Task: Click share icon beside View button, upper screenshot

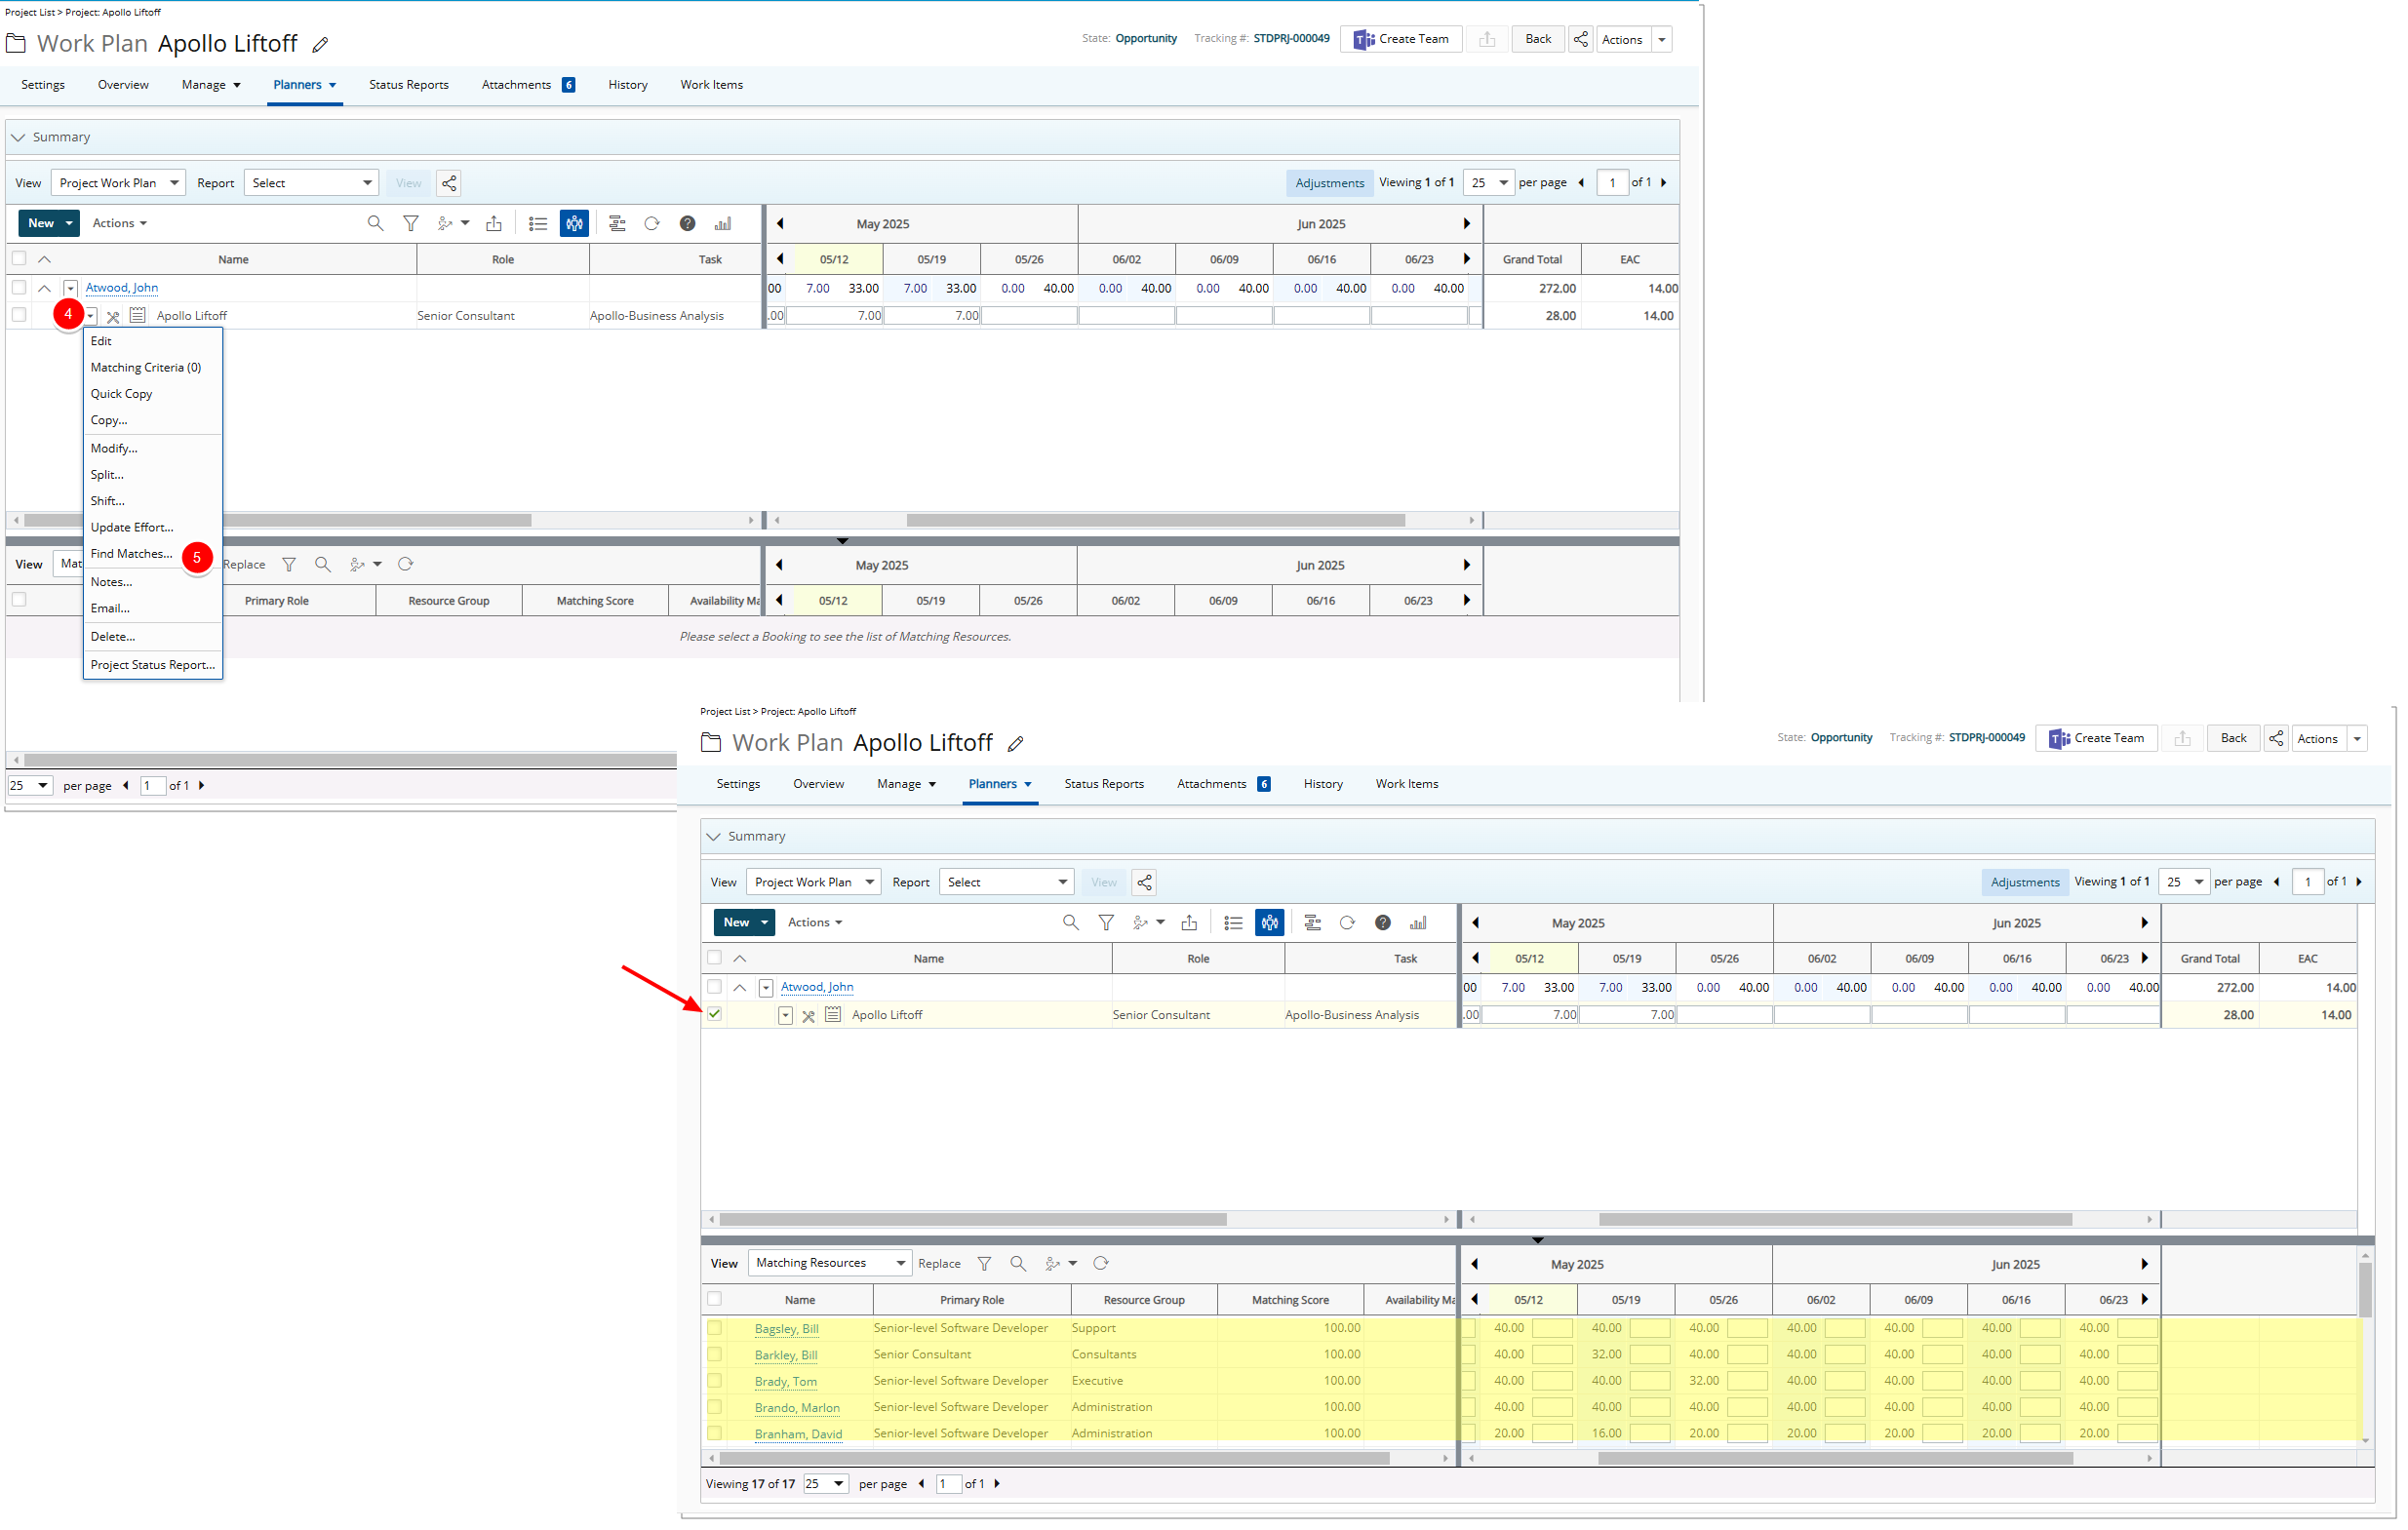Action: (x=449, y=183)
